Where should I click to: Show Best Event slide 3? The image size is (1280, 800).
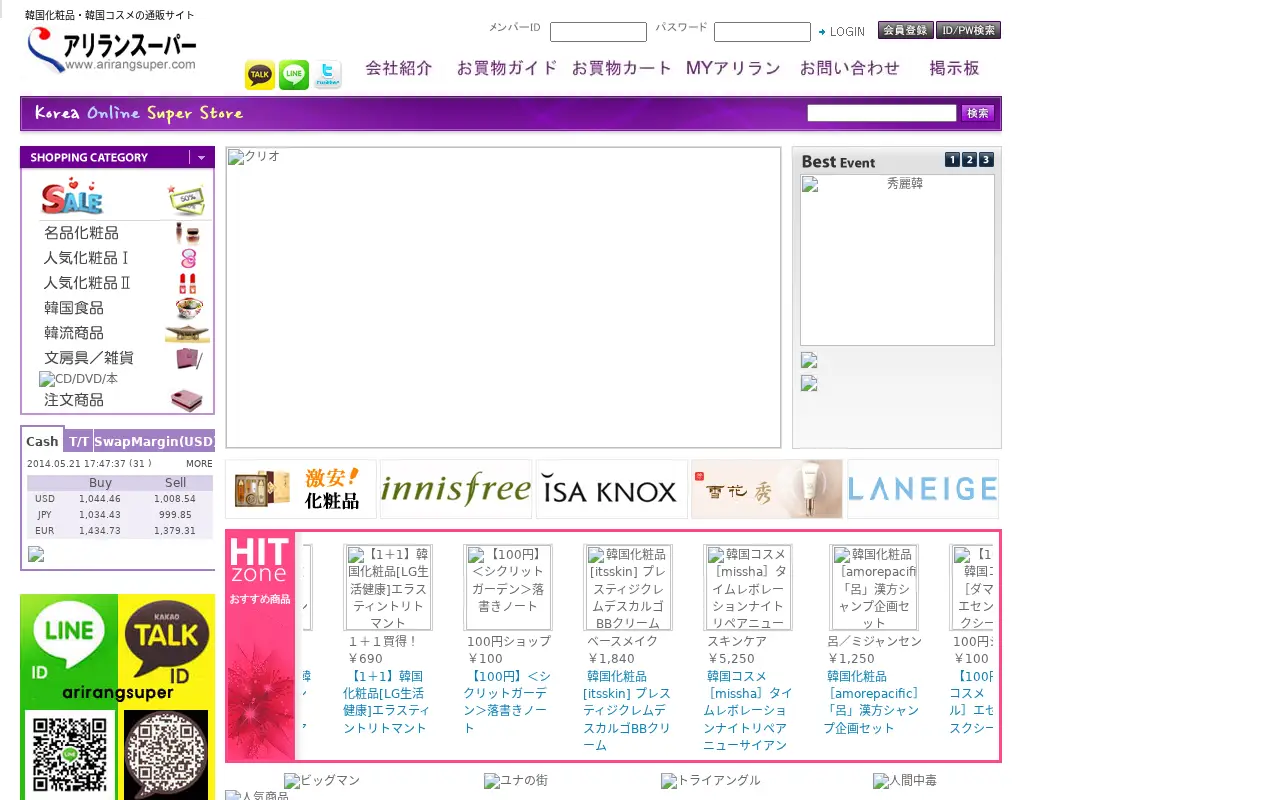tap(986, 160)
